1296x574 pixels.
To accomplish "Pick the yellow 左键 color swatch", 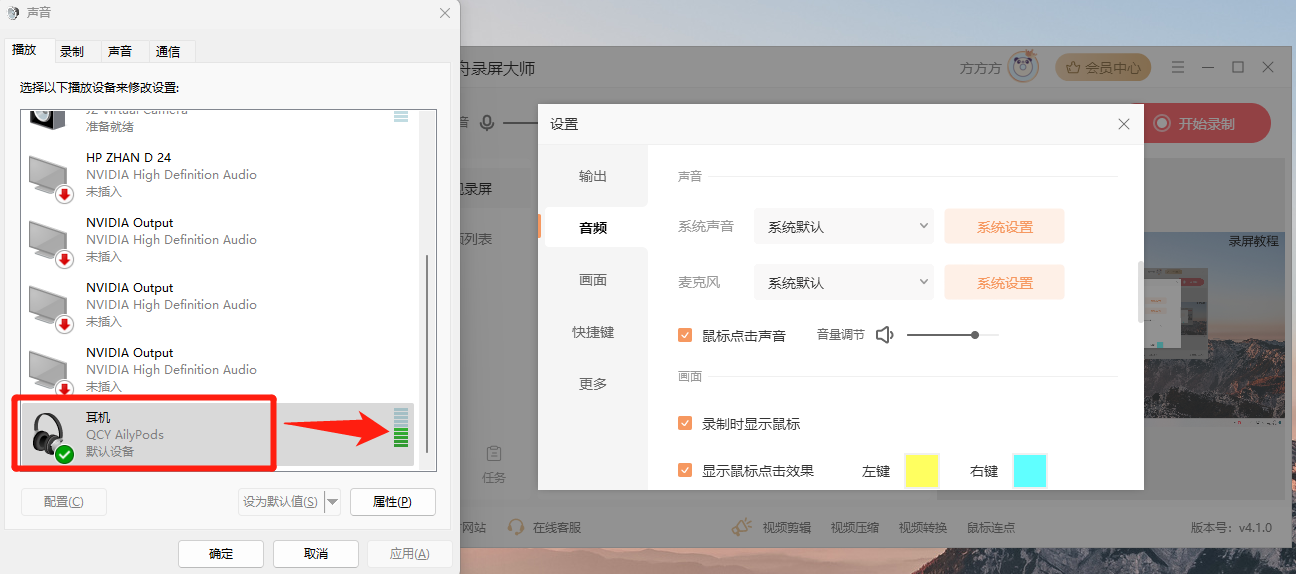I will (921, 470).
